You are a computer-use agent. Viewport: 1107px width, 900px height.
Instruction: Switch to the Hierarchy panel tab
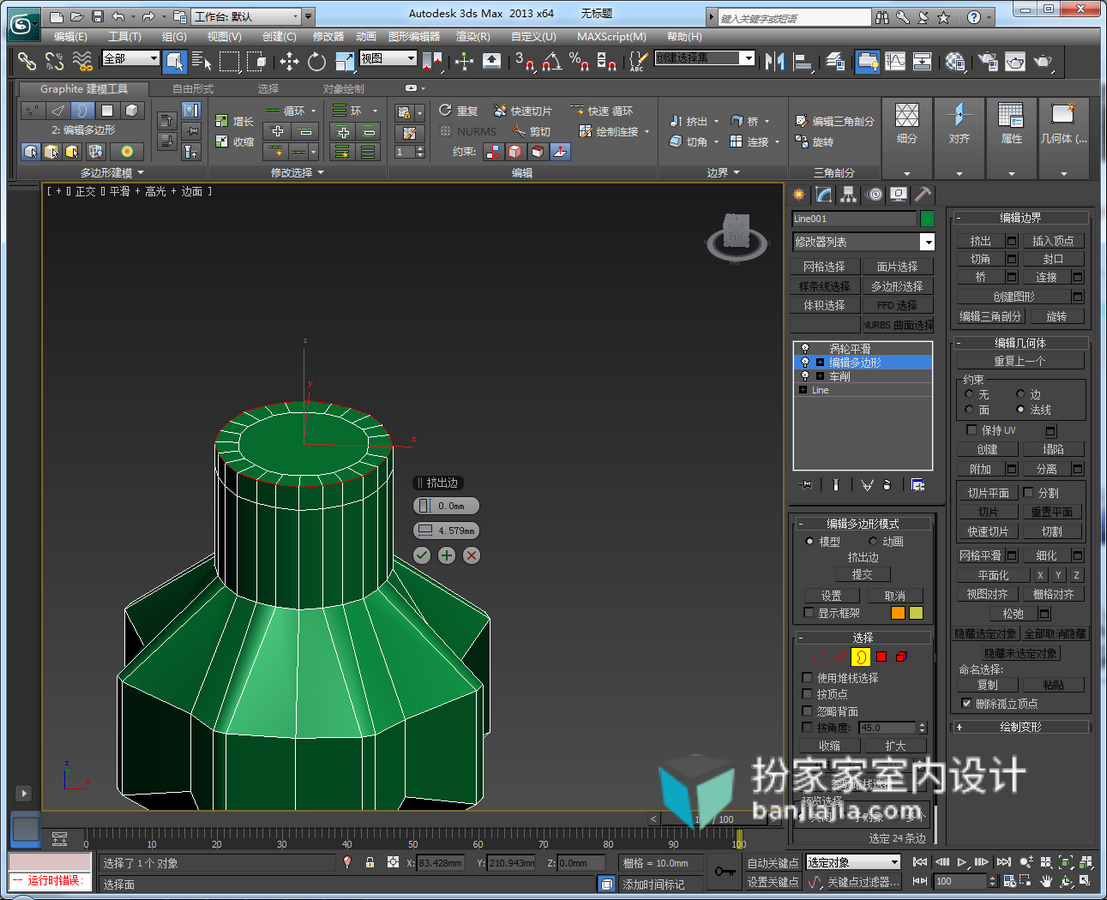[x=849, y=194]
